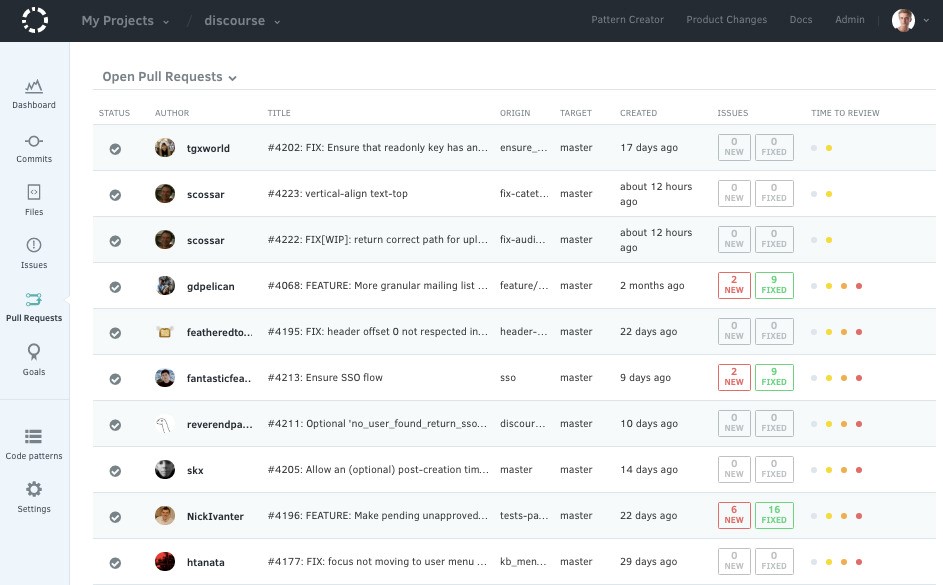Open Product Changes in top menu
Screen dimensions: 943x585
coord(726,20)
